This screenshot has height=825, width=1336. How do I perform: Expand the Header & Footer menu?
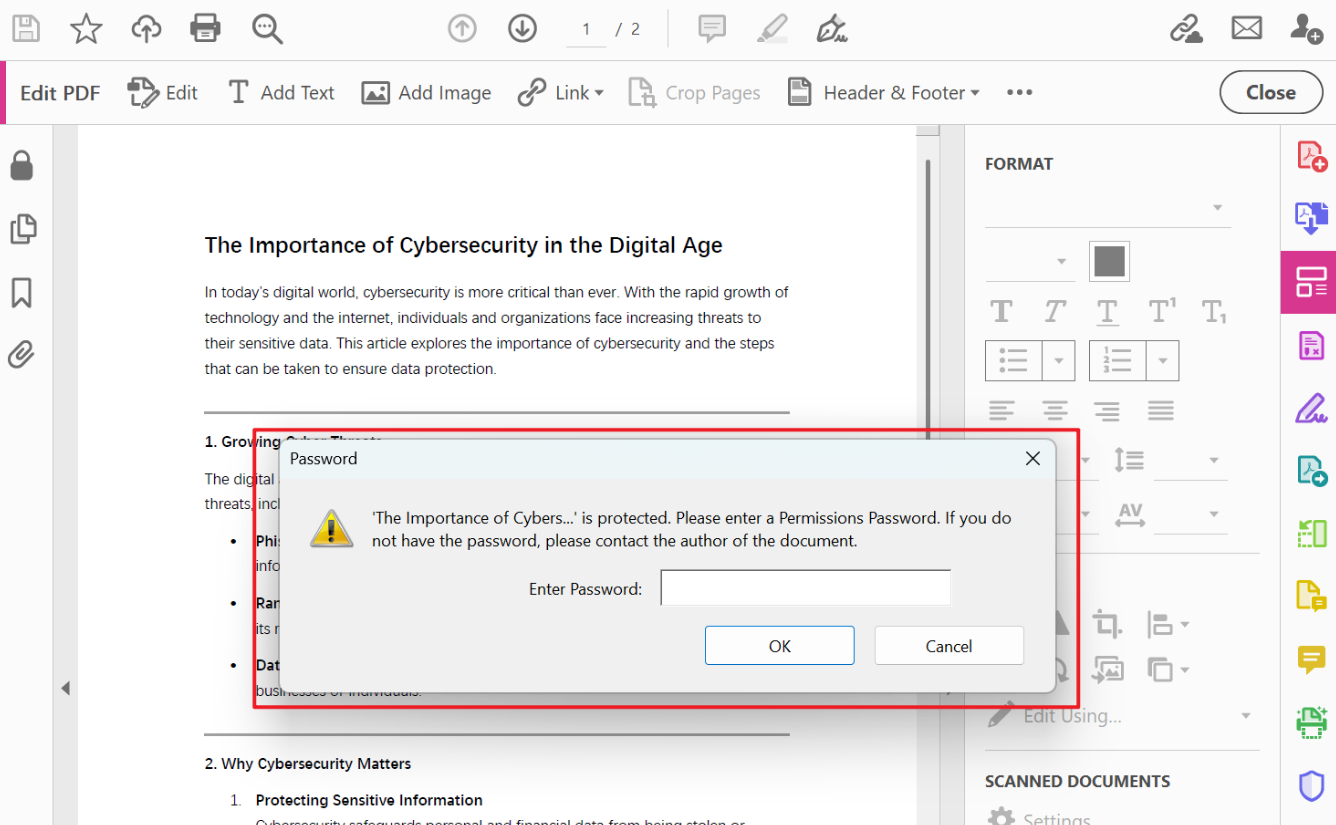pos(883,93)
